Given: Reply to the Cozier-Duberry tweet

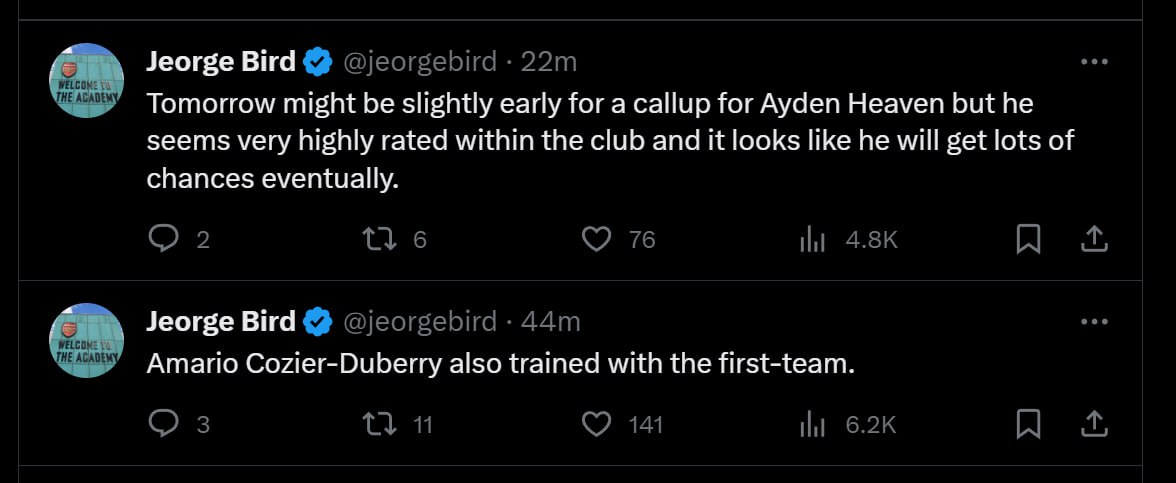Looking at the screenshot, I should click(x=163, y=424).
